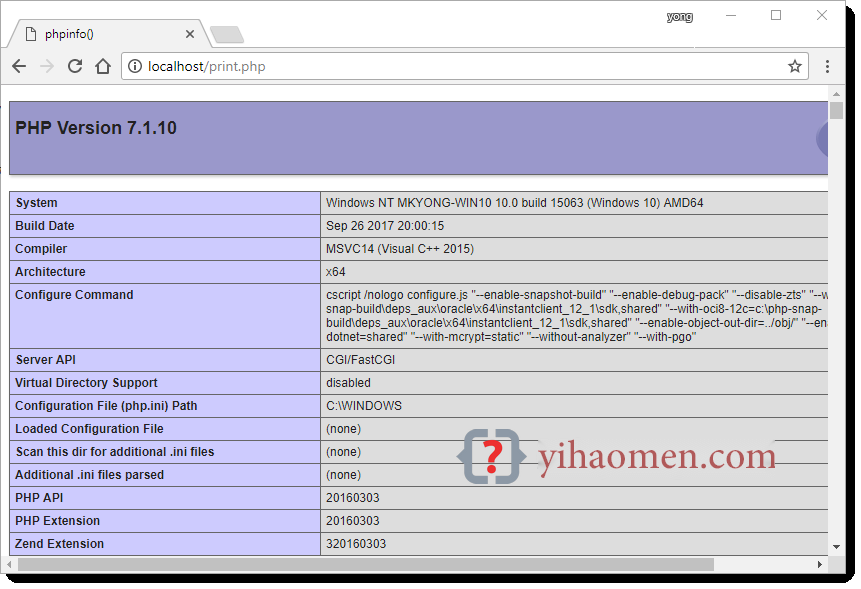Click (none) beside Additional .ini files parsed
Viewport: 861px width, 589px height.
[343, 475]
